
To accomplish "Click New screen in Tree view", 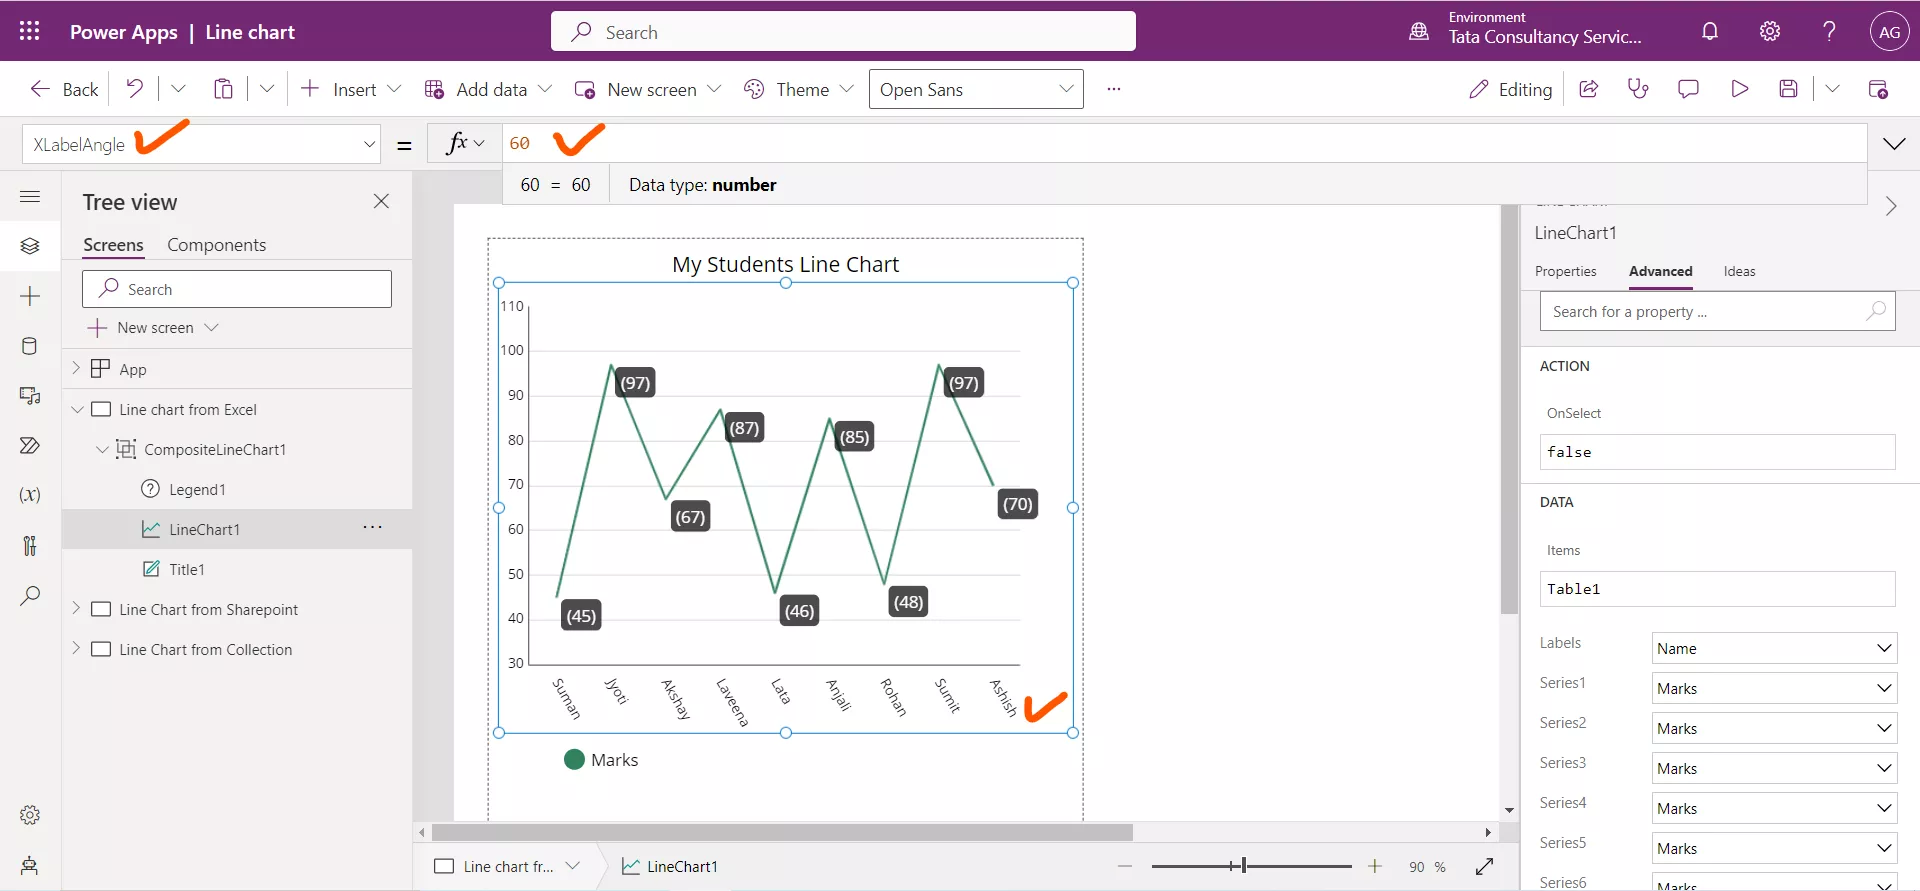I will click(x=153, y=328).
